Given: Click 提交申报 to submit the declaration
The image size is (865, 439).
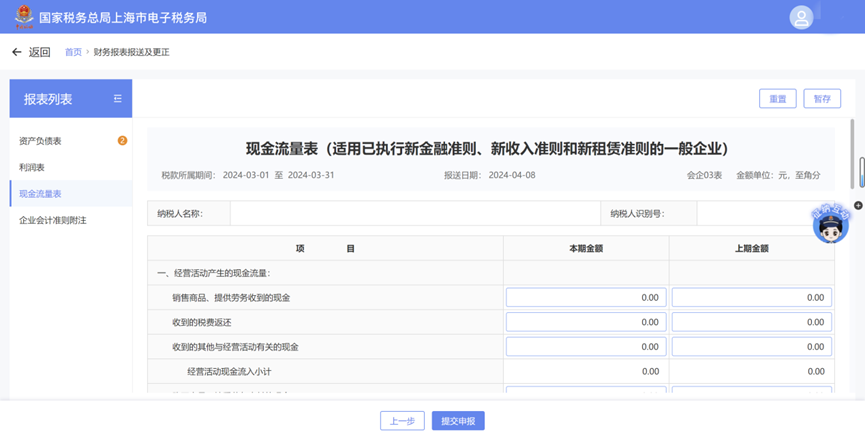Looking at the screenshot, I should coord(458,421).
